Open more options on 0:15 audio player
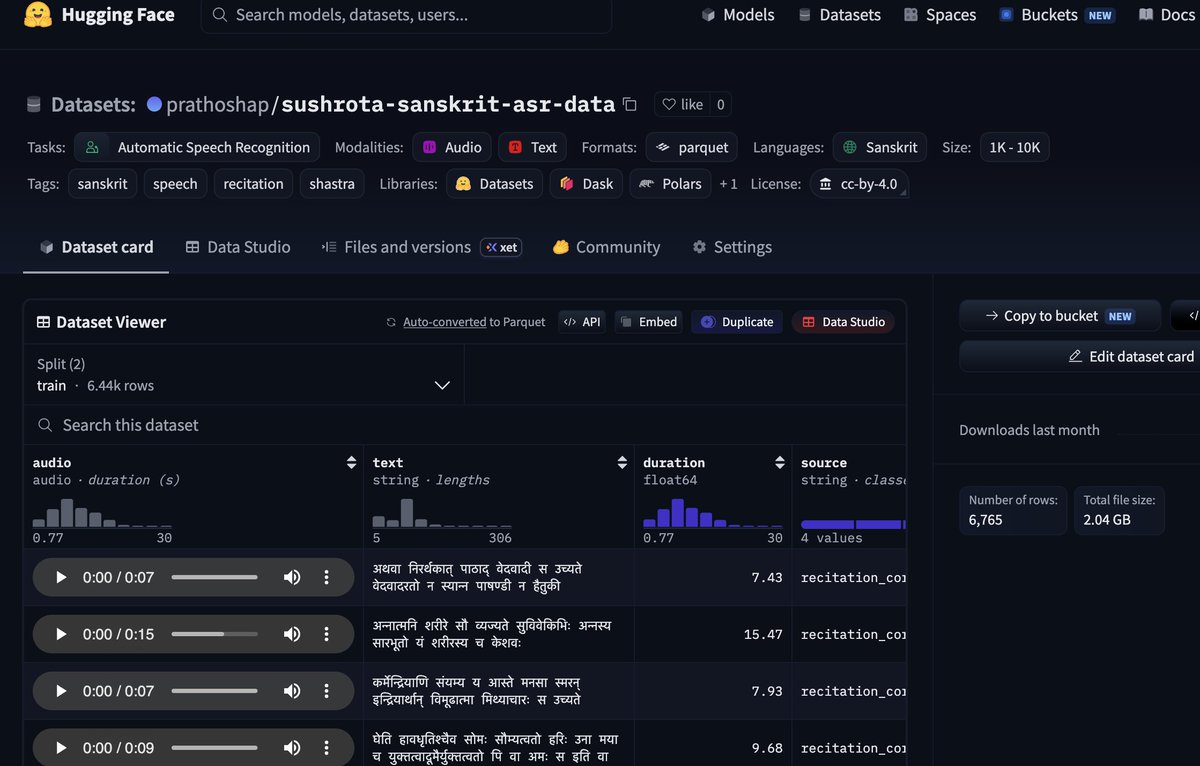Screen dimensions: 1200x766 [x=326, y=634]
